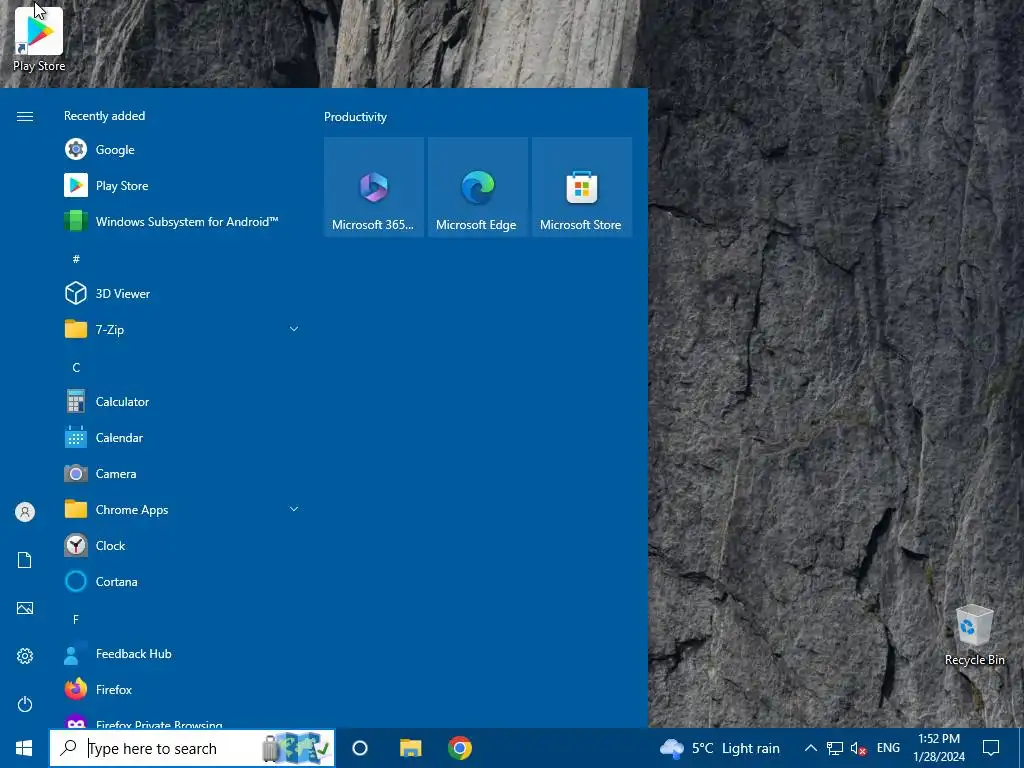Image resolution: width=1024 pixels, height=768 pixels.
Task: Open network status tray icon
Action: coord(834,748)
